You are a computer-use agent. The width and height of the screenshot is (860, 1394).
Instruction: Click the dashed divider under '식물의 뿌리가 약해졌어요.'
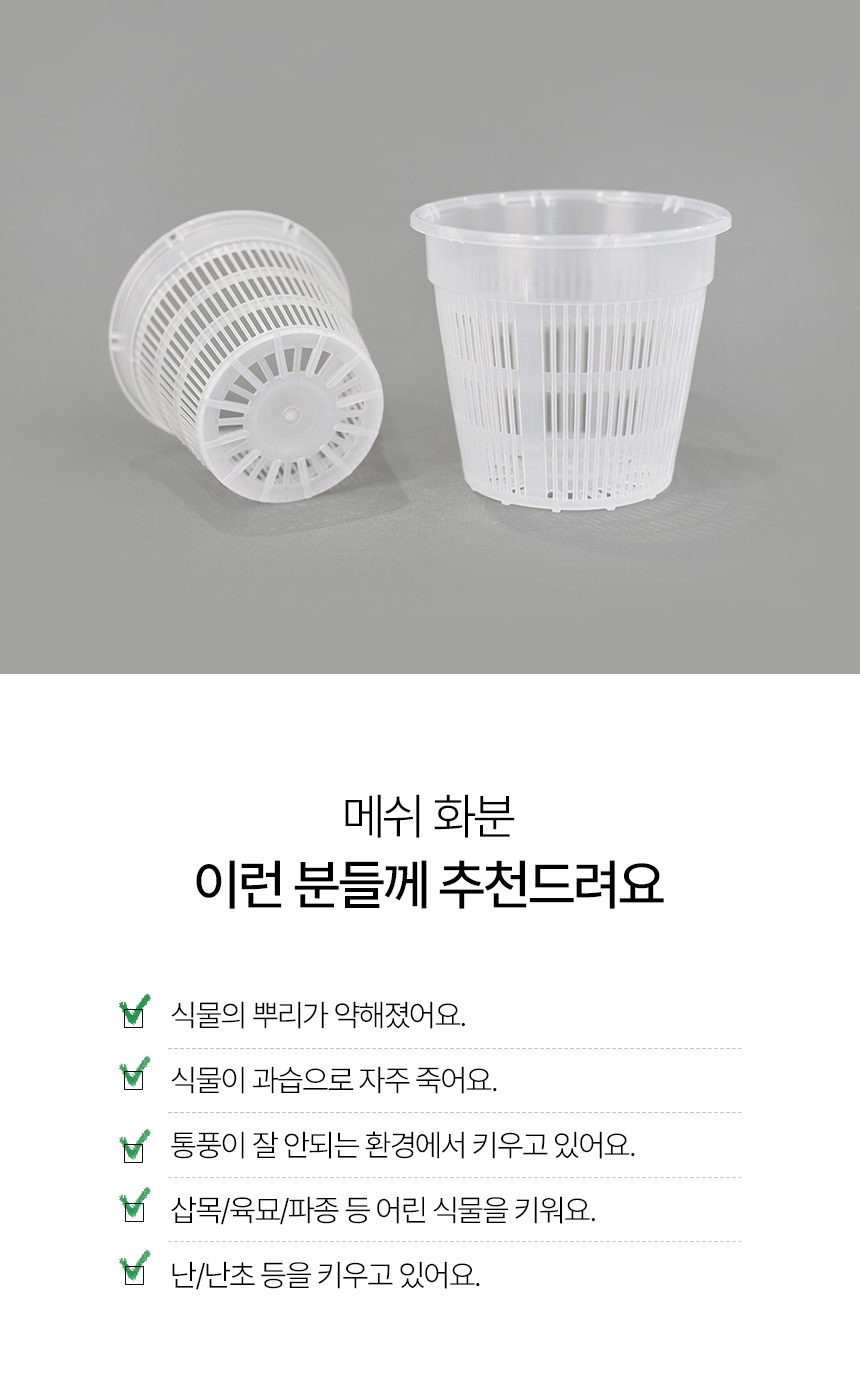pos(454,1048)
